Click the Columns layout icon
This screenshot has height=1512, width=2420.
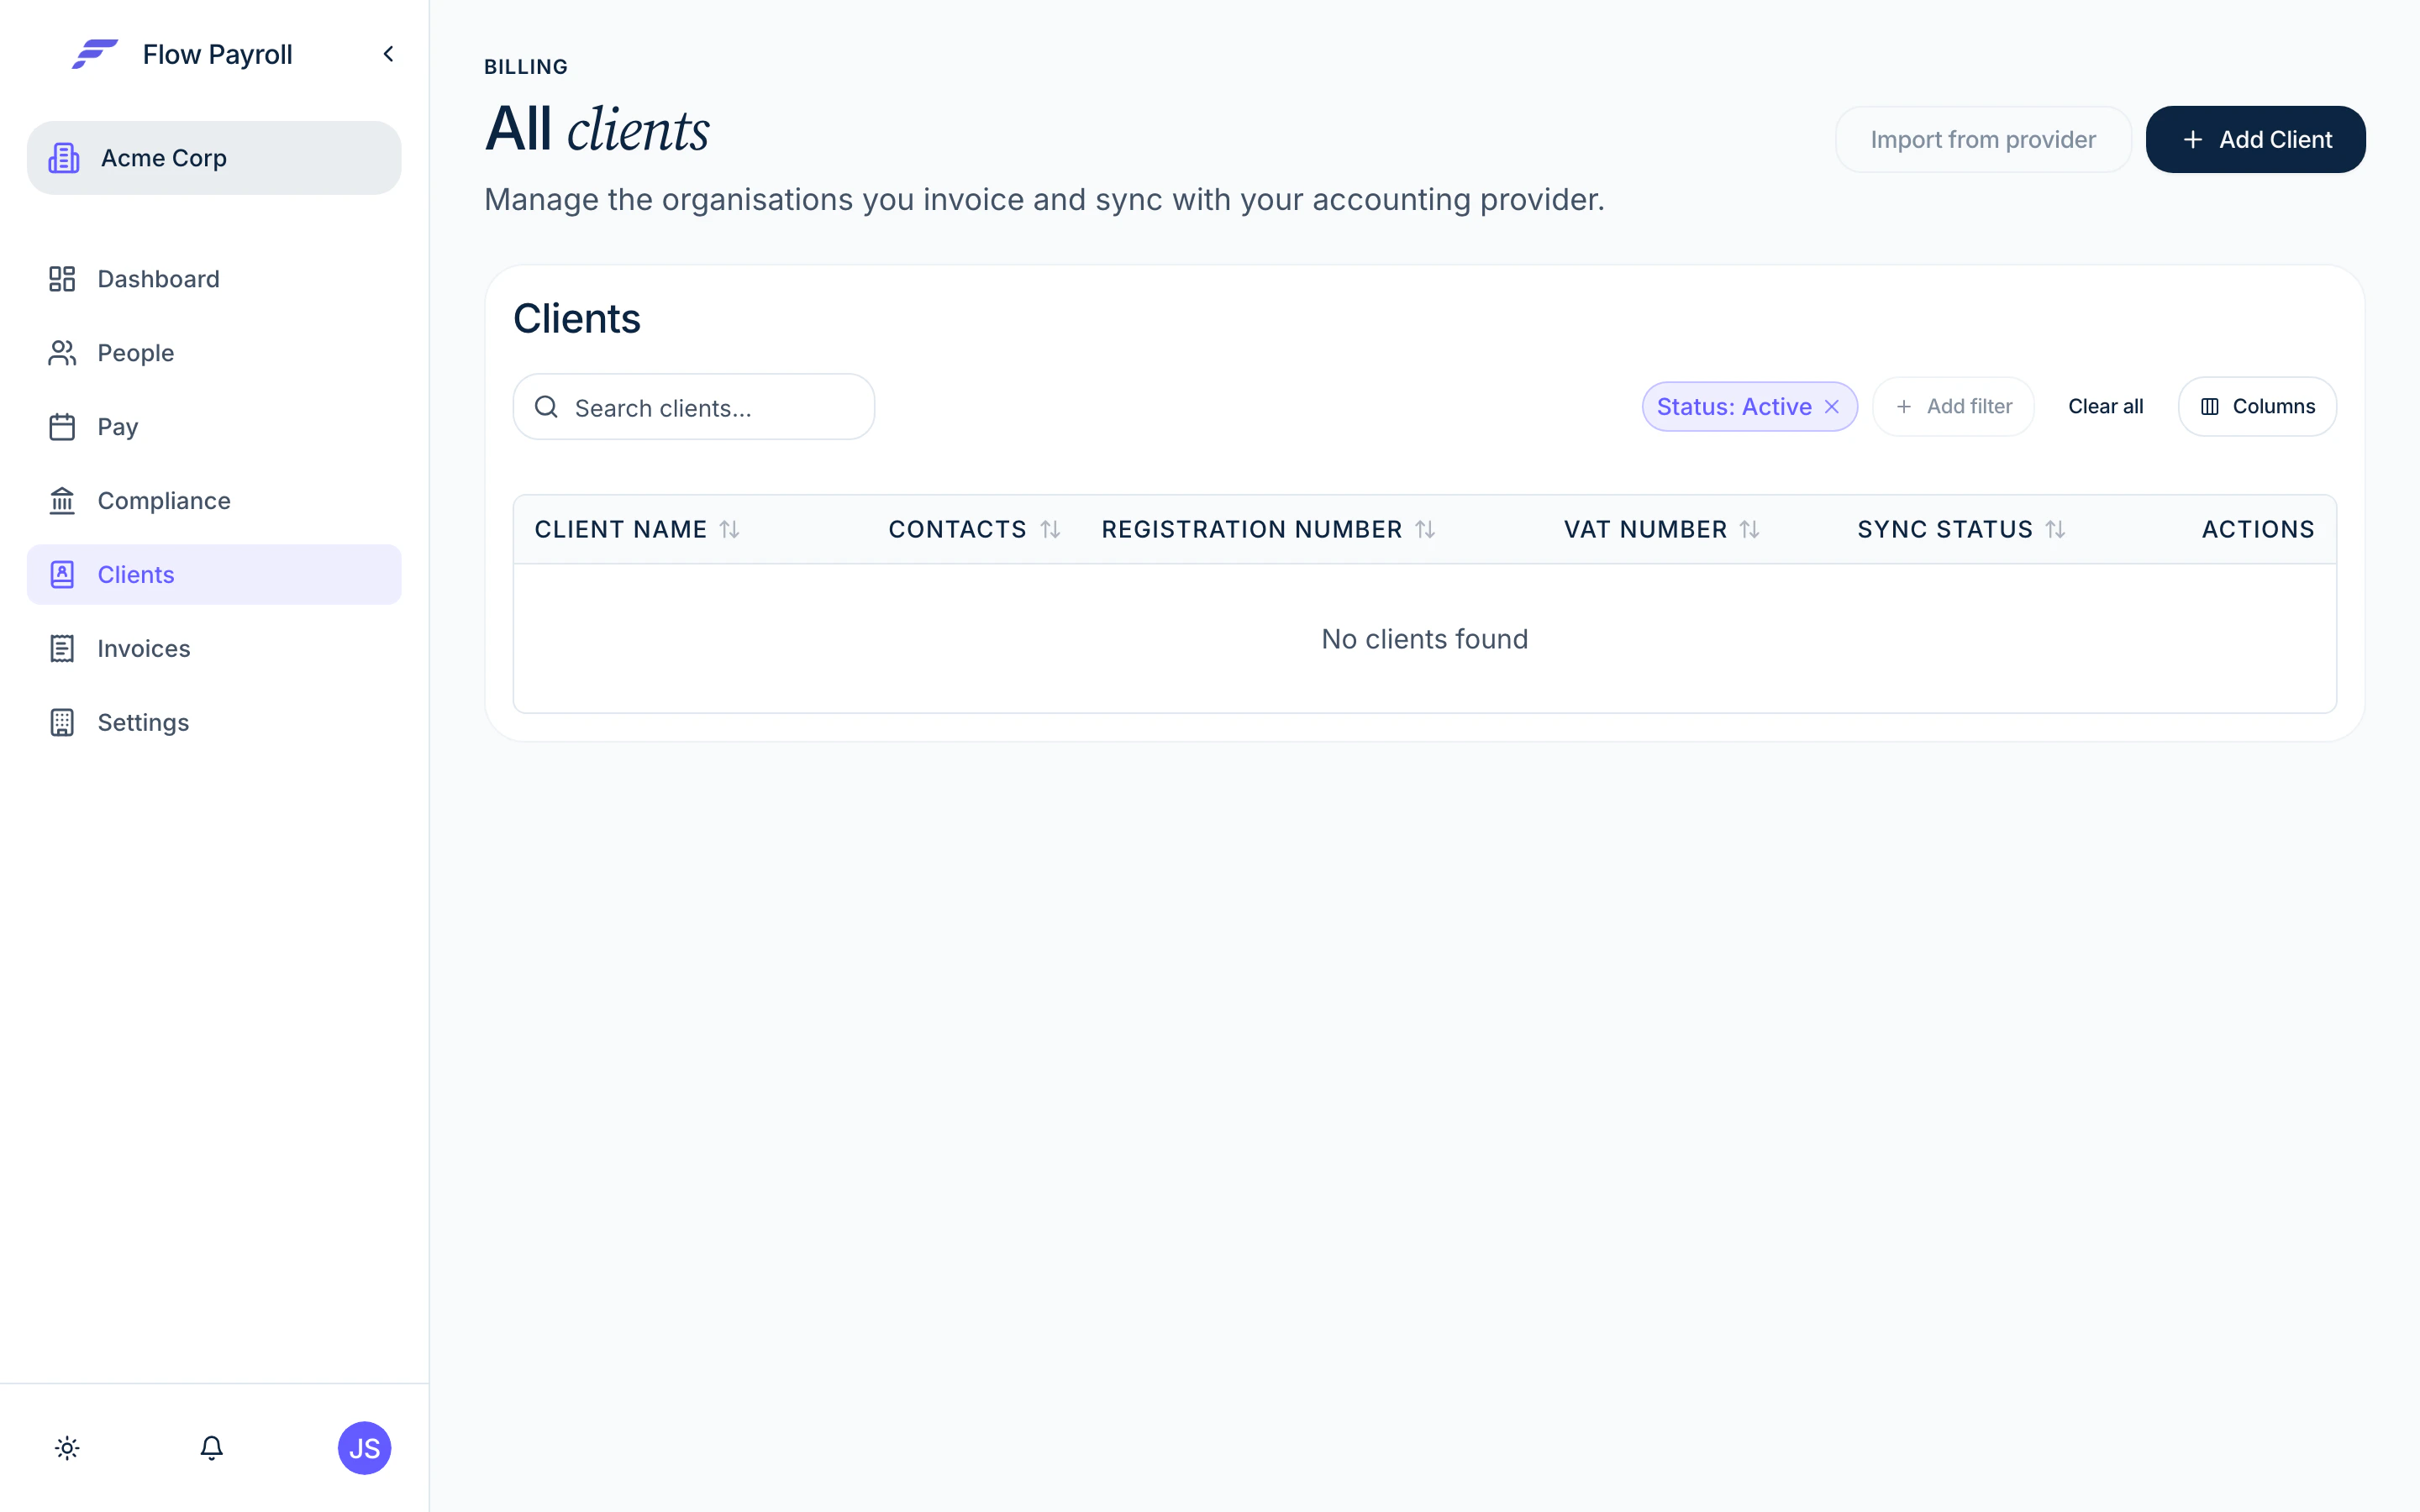pyautogui.click(x=2210, y=407)
